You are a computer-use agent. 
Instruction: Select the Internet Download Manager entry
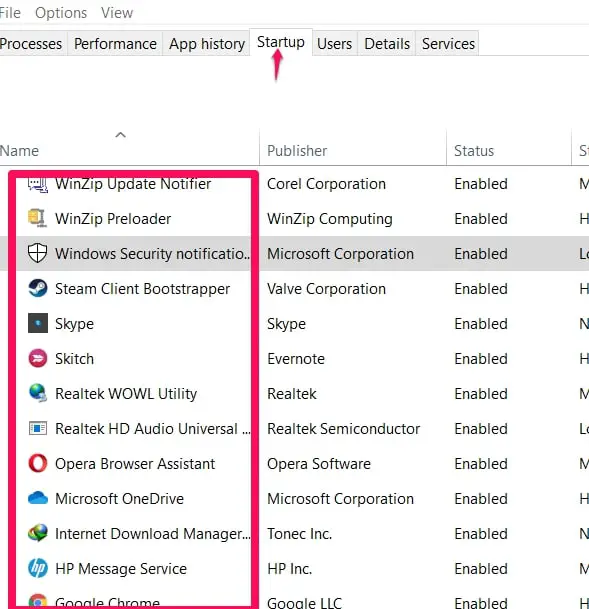coord(153,534)
